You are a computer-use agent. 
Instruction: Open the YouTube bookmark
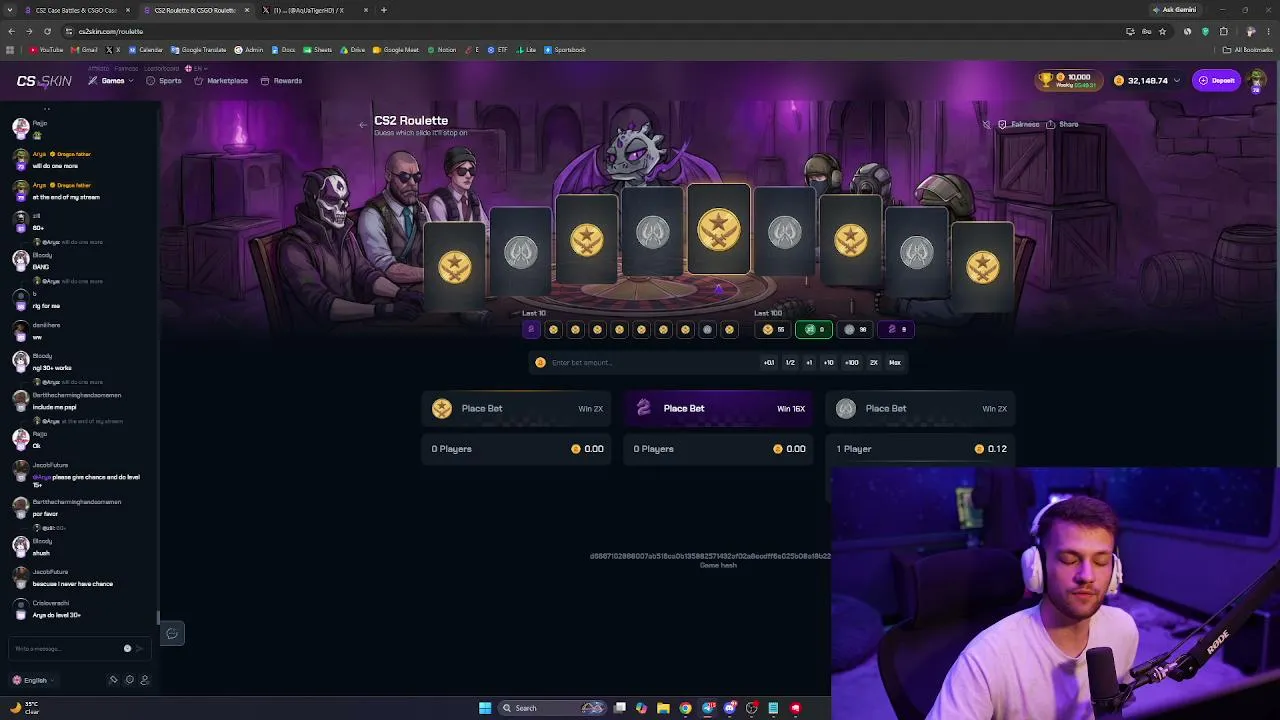tap(46, 50)
